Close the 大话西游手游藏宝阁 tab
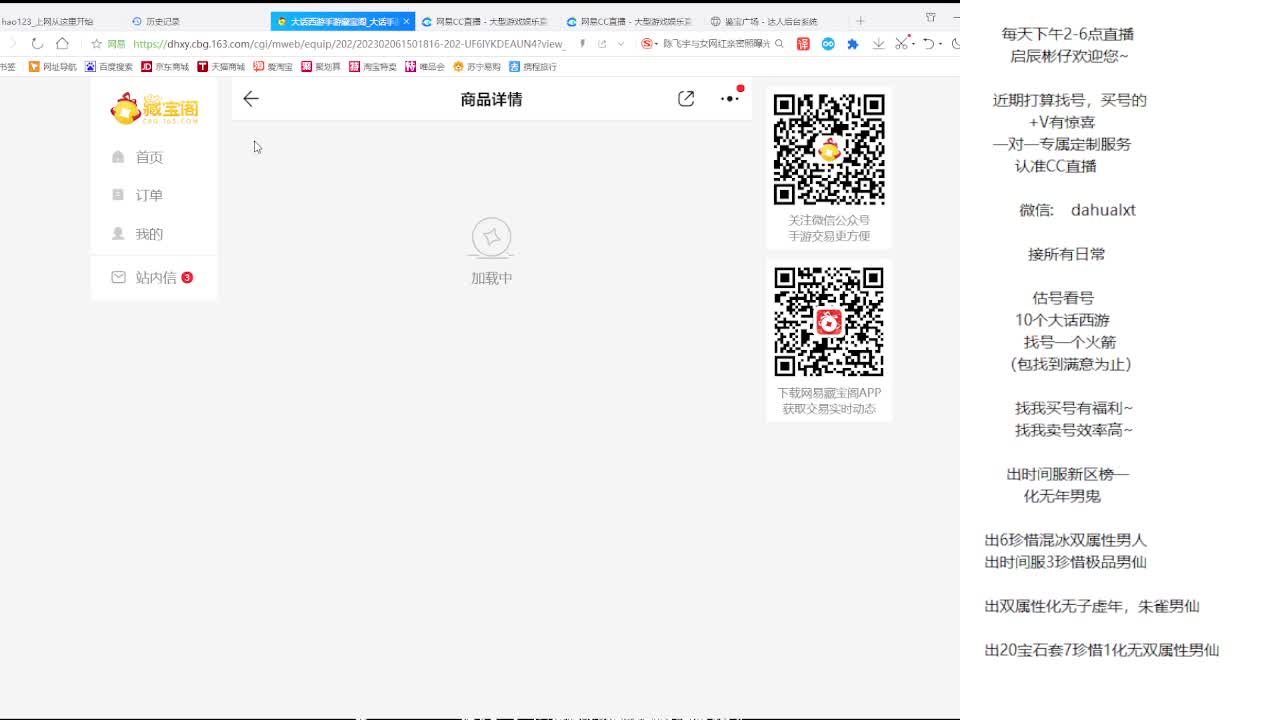The width and height of the screenshot is (1280, 720). [x=407, y=21]
